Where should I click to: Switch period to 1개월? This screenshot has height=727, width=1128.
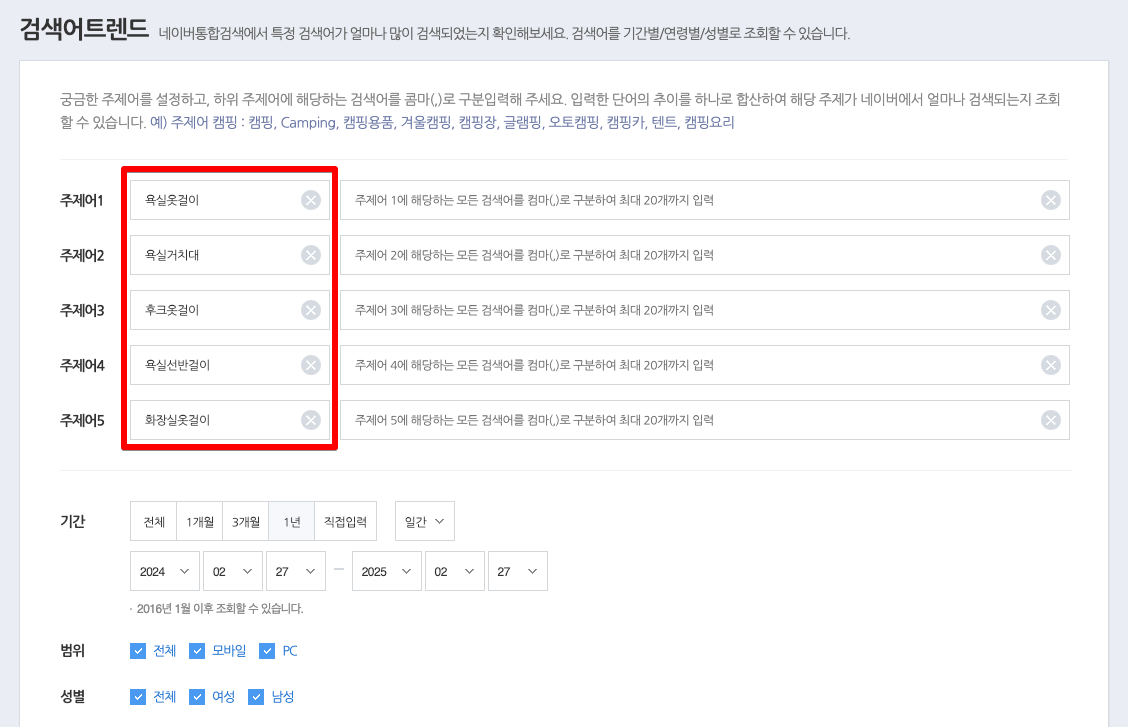click(x=198, y=520)
